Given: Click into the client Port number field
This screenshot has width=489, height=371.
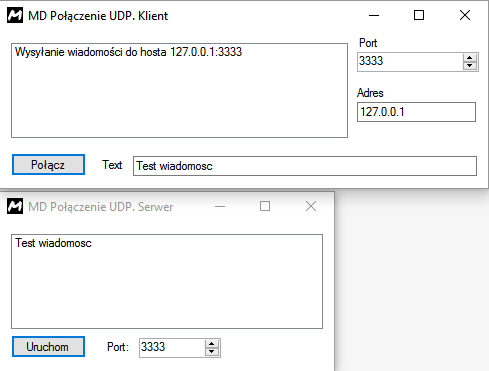Looking at the screenshot, I should pyautogui.click(x=410, y=61).
